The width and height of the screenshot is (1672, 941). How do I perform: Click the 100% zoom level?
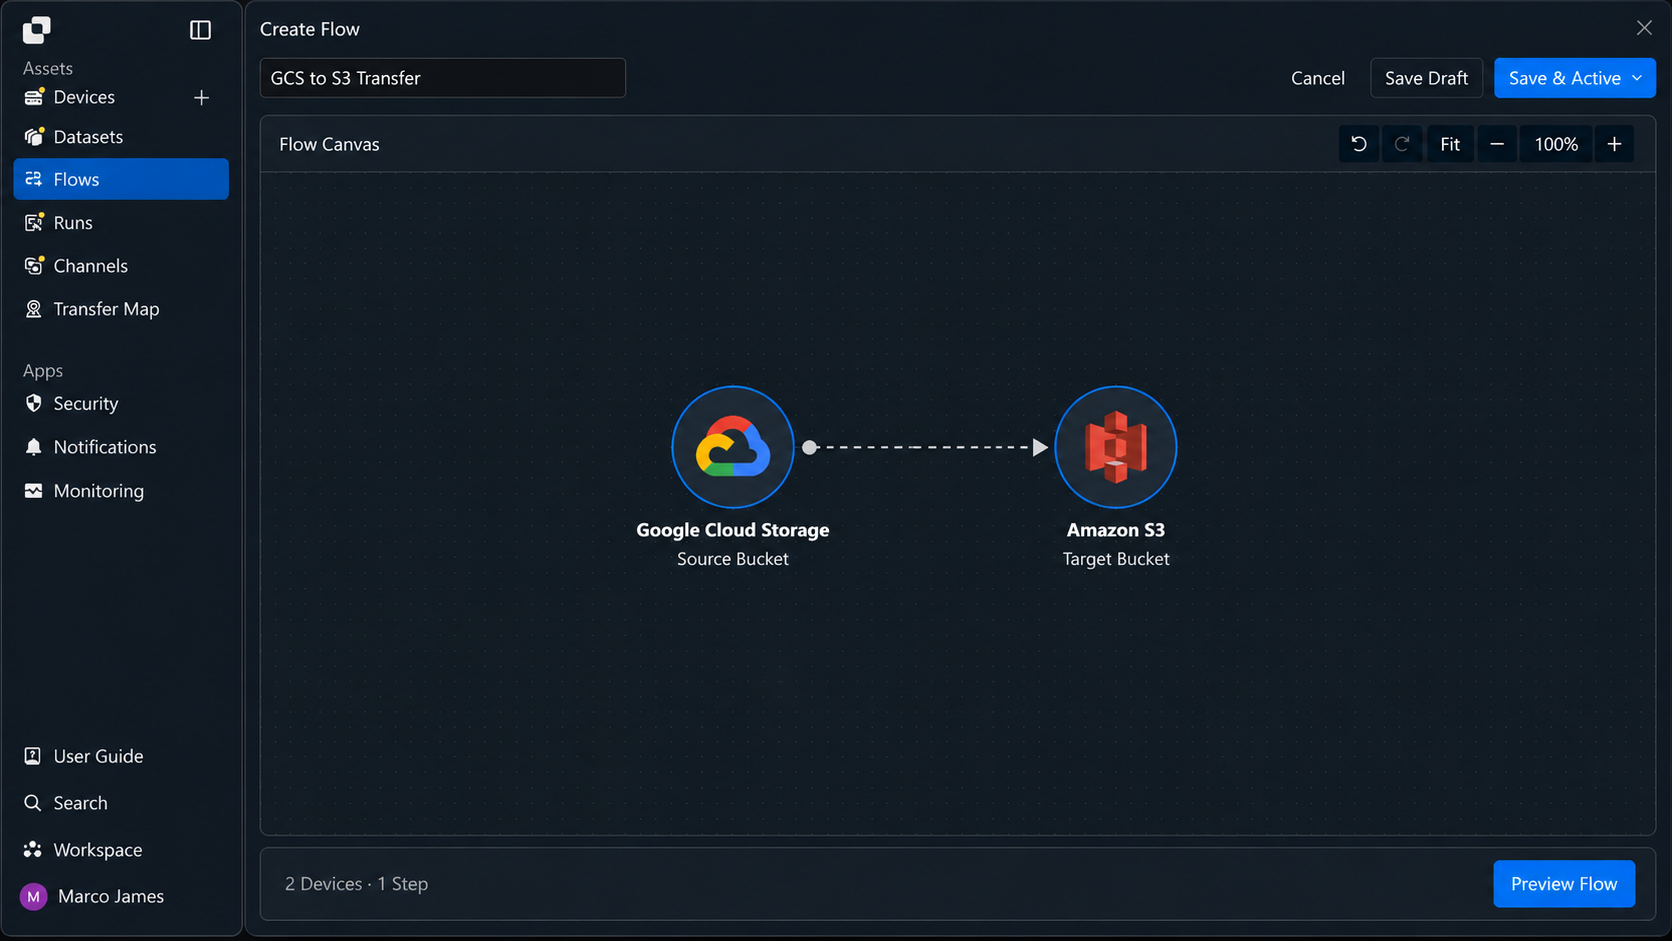point(1556,144)
